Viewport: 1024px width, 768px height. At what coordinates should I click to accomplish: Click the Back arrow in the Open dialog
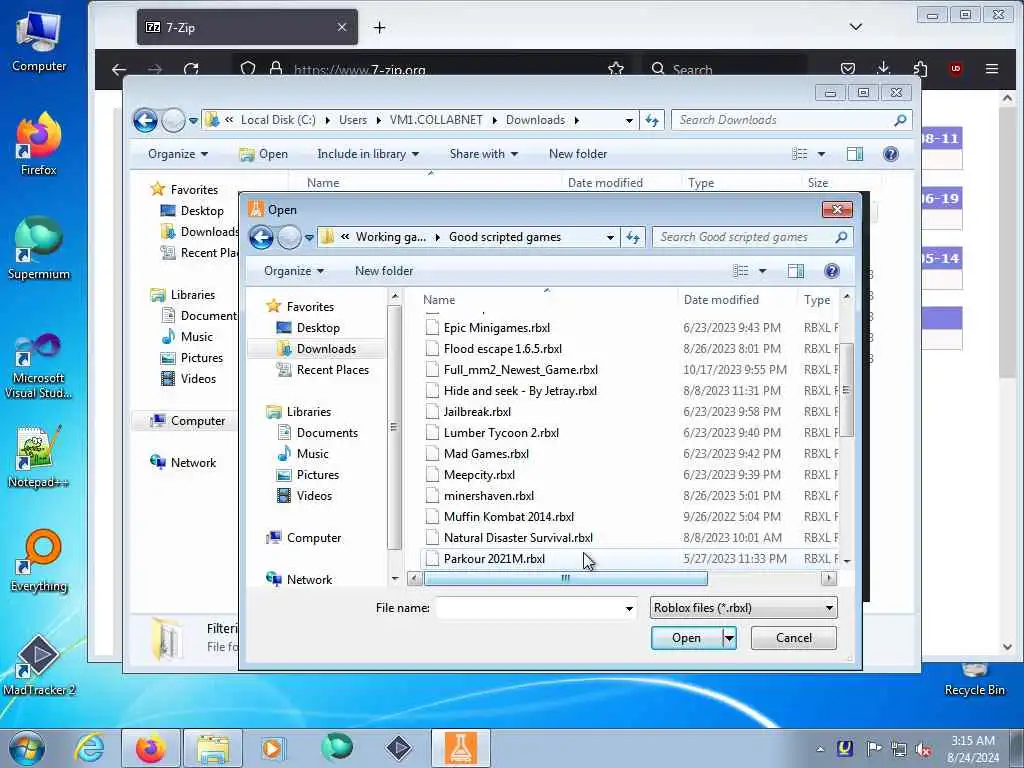coord(261,237)
